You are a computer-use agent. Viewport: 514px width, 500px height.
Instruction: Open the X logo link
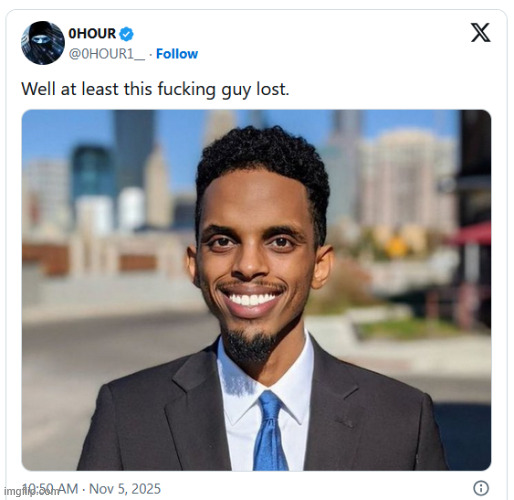pyautogui.click(x=480, y=33)
